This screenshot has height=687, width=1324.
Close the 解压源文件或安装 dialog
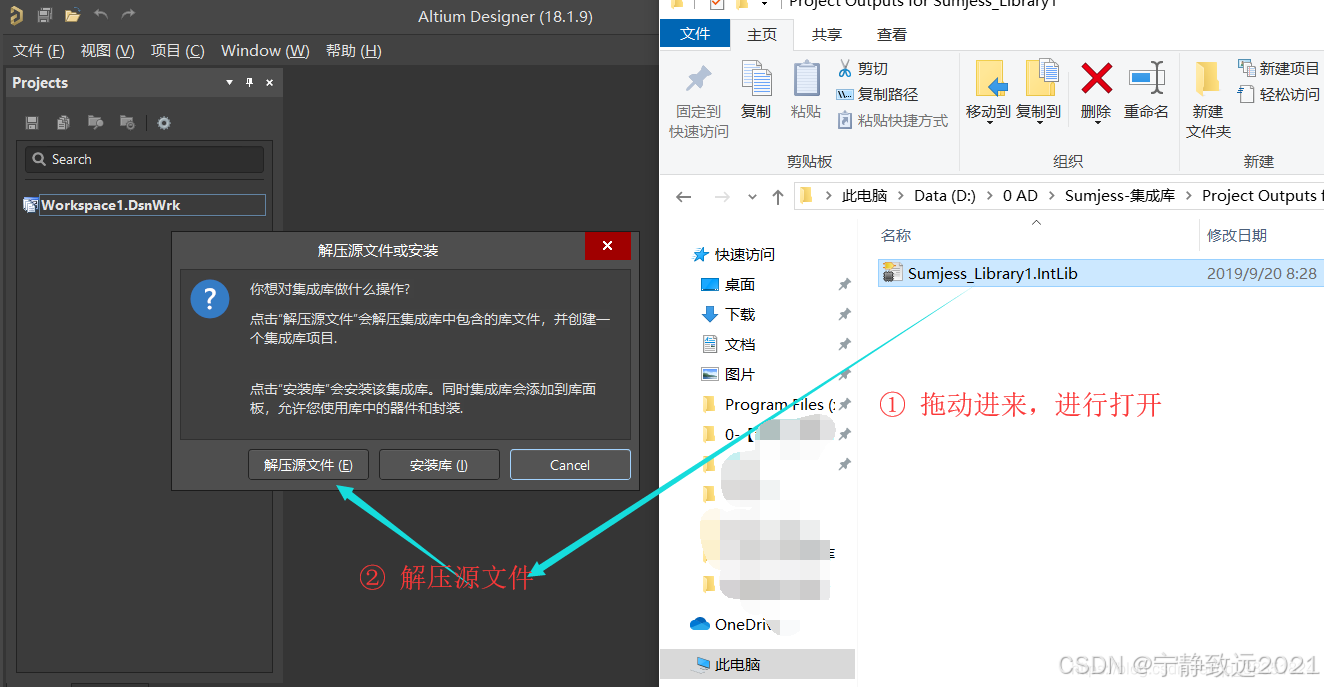[607, 247]
